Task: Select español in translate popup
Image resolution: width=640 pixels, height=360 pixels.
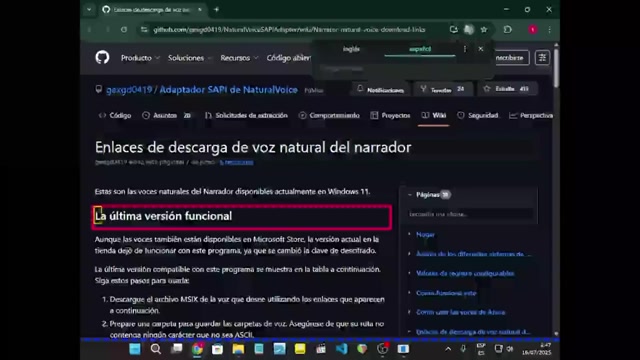Action: [420, 49]
